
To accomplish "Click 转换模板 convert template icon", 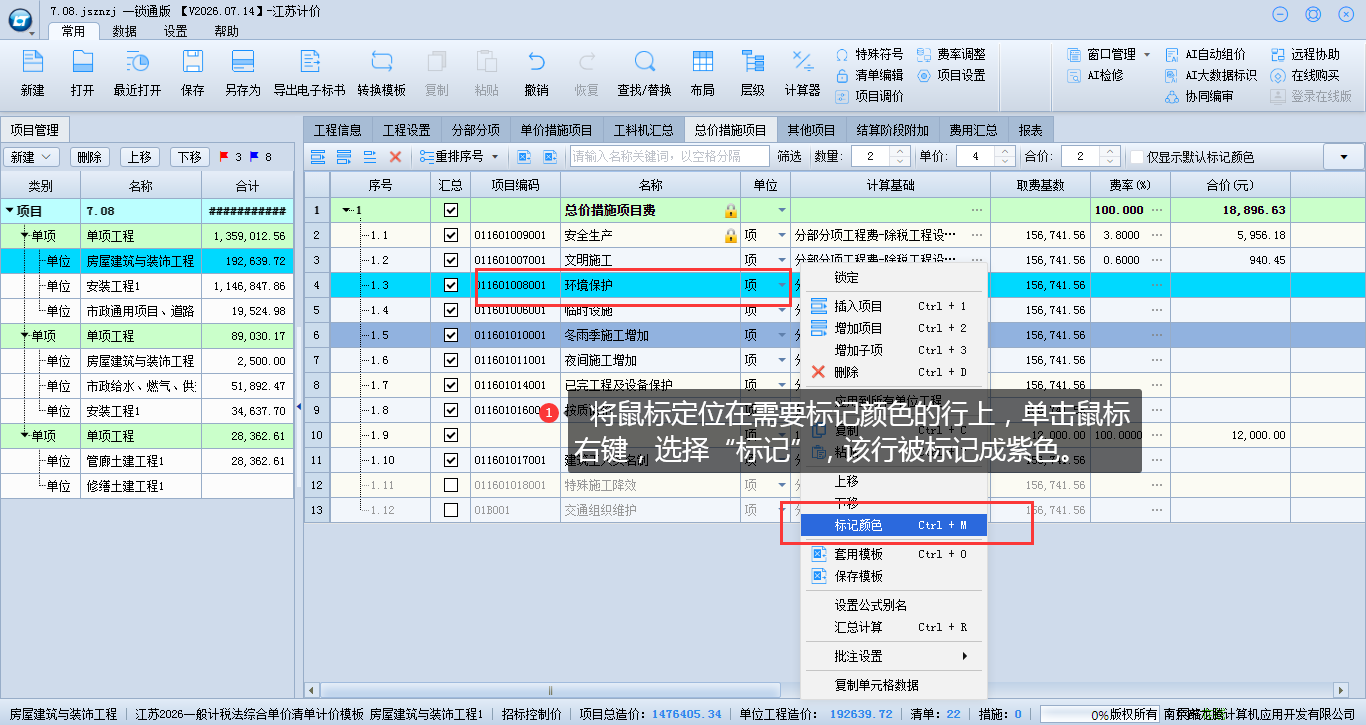I will tap(381, 62).
